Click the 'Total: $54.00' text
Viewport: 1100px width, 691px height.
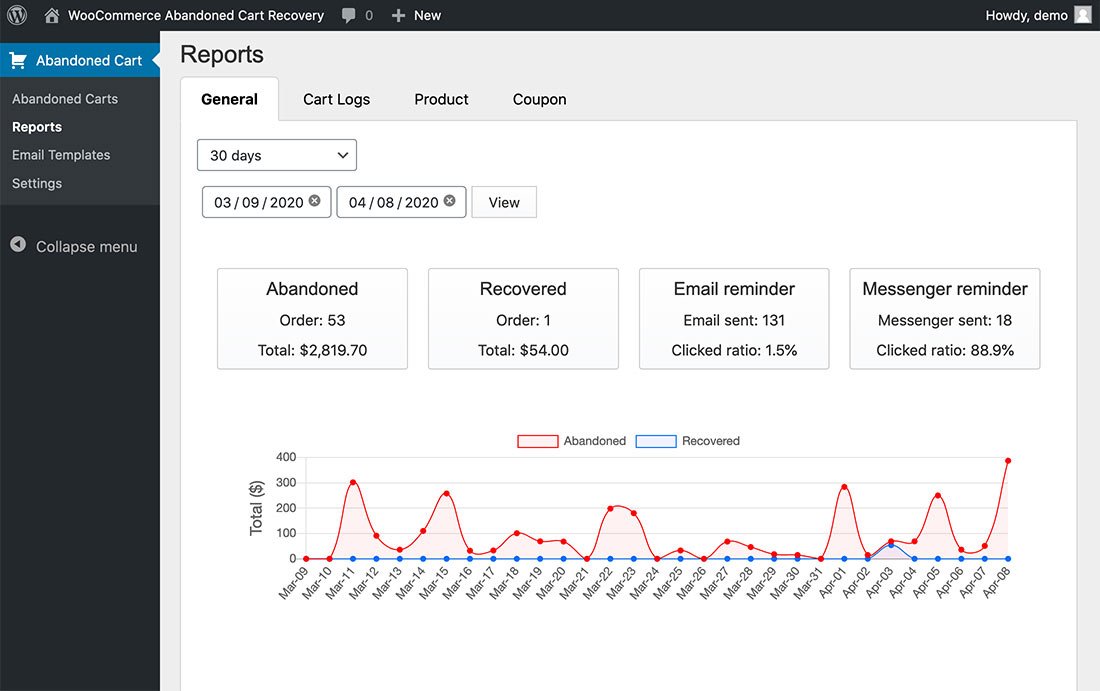(523, 350)
